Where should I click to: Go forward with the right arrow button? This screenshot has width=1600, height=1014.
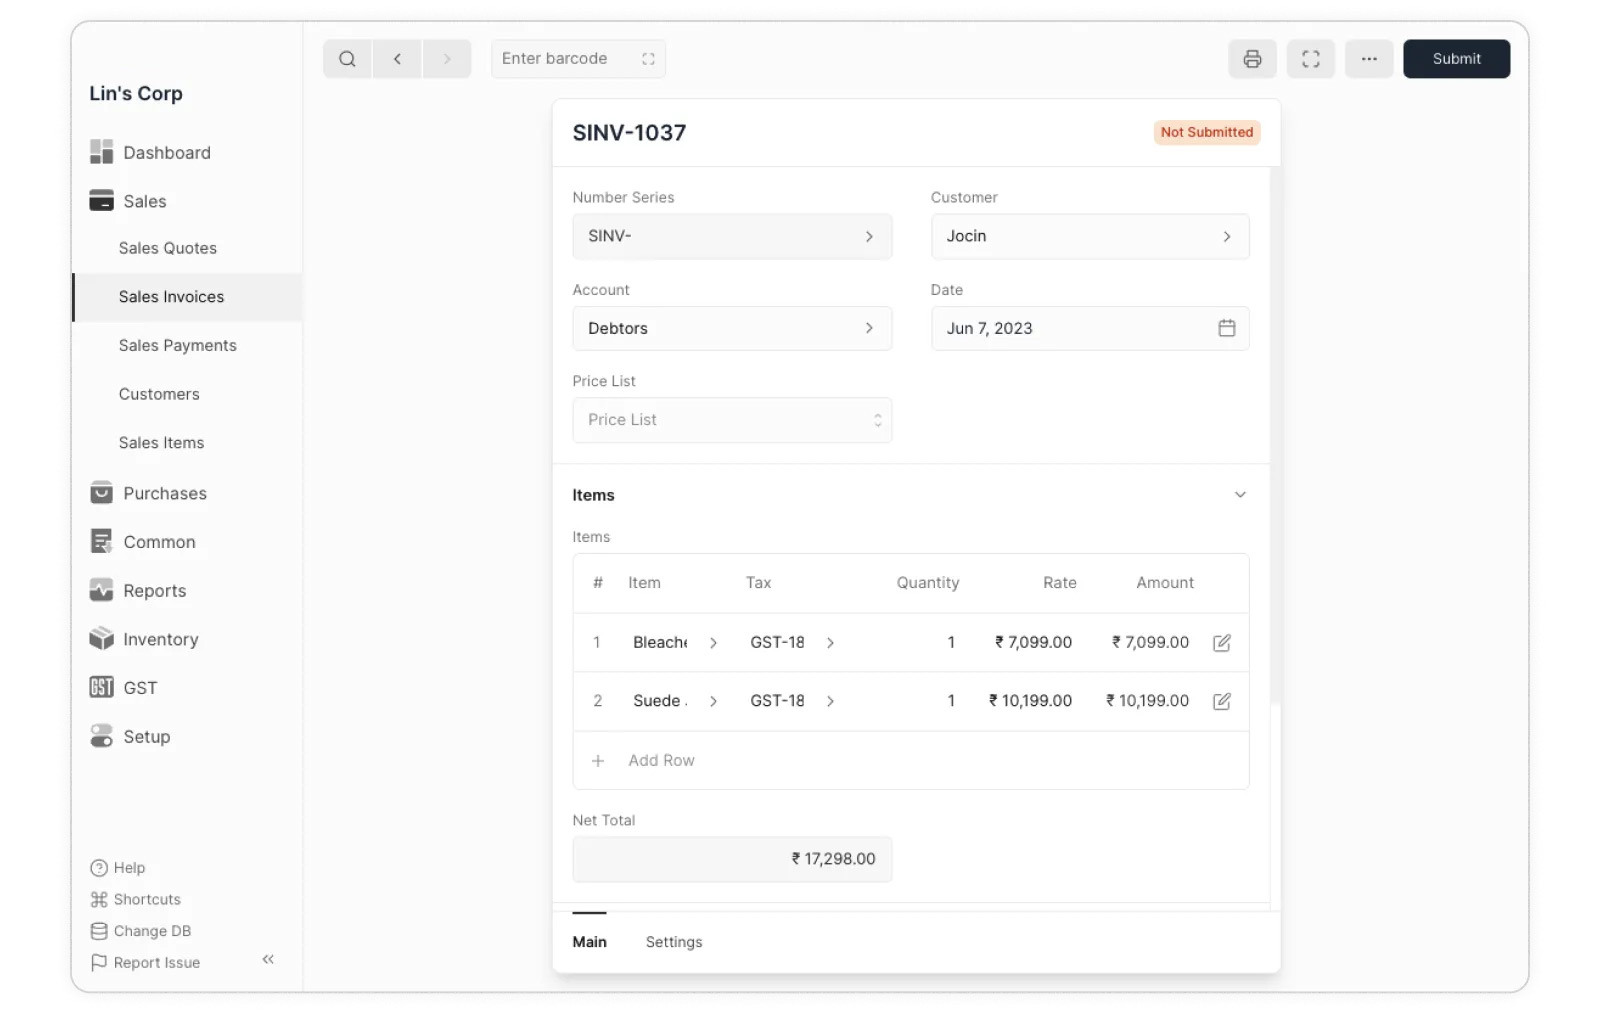coord(447,59)
